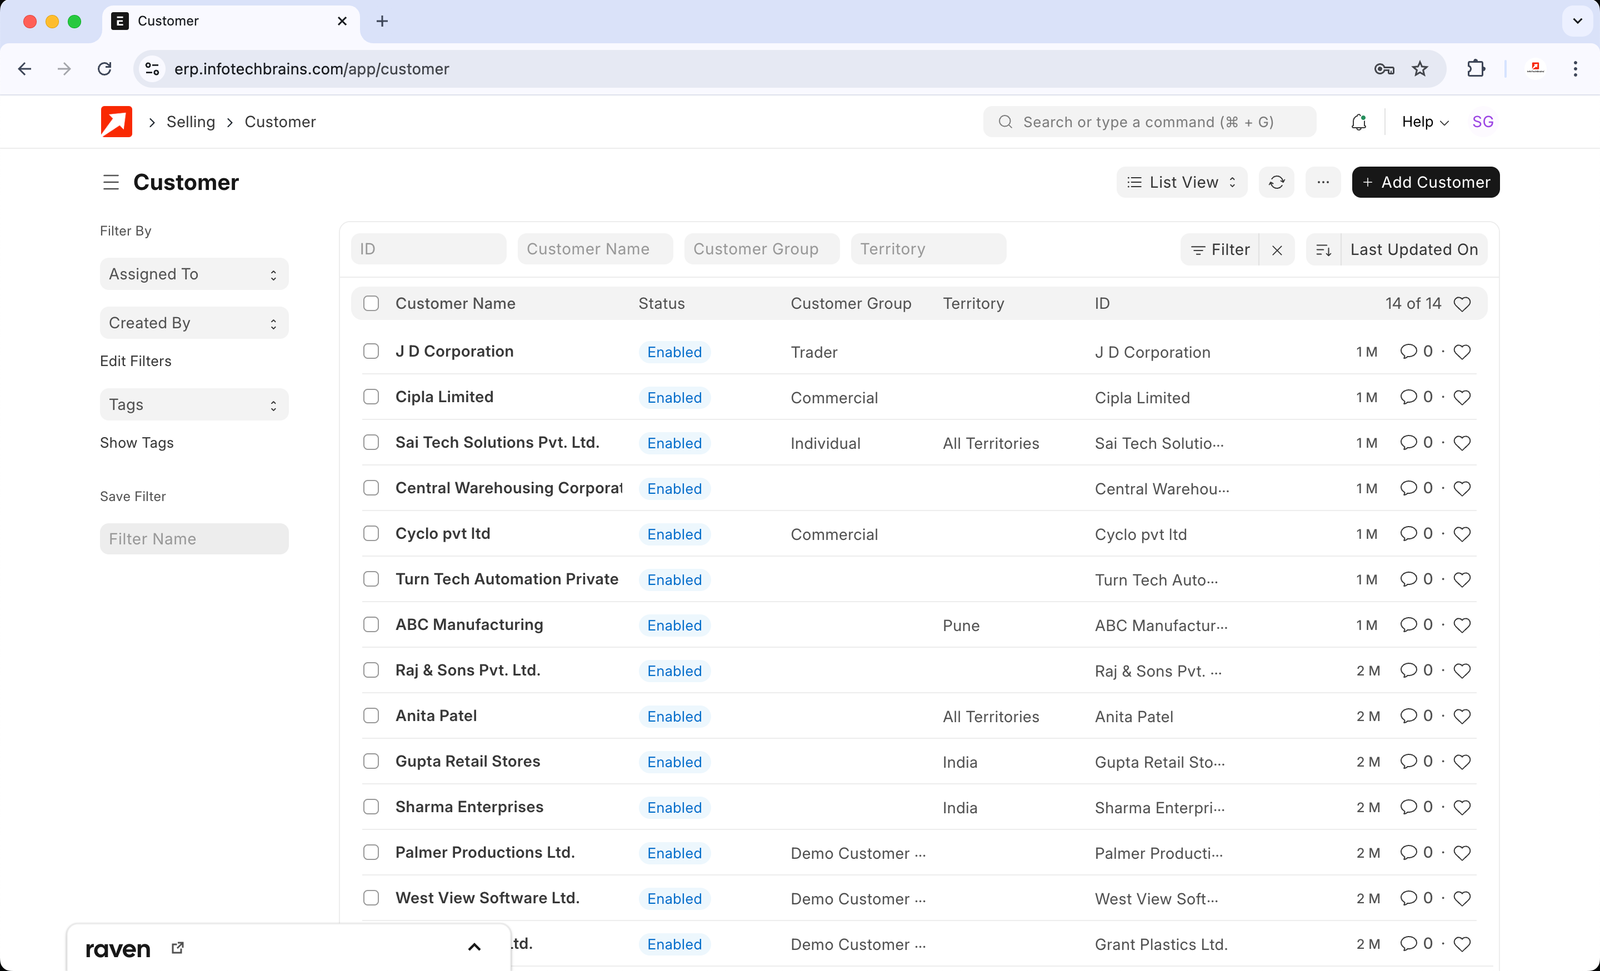Open the Sharma Enterprises customer link
The height and width of the screenshot is (971, 1600).
(x=469, y=807)
